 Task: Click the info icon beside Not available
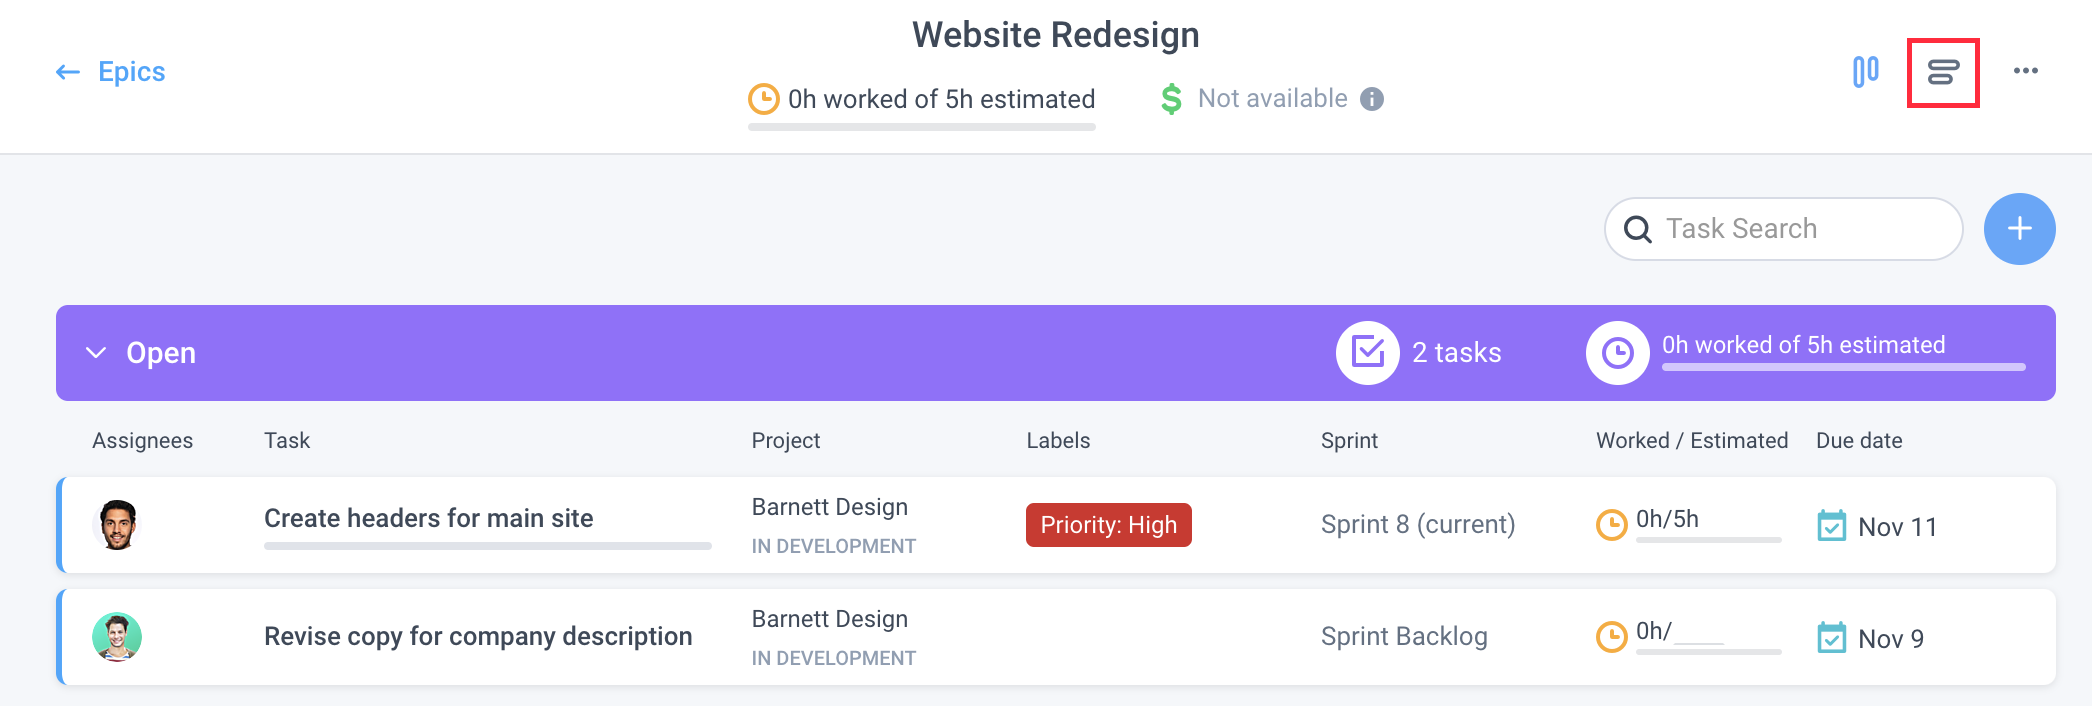pyautogui.click(x=1372, y=99)
